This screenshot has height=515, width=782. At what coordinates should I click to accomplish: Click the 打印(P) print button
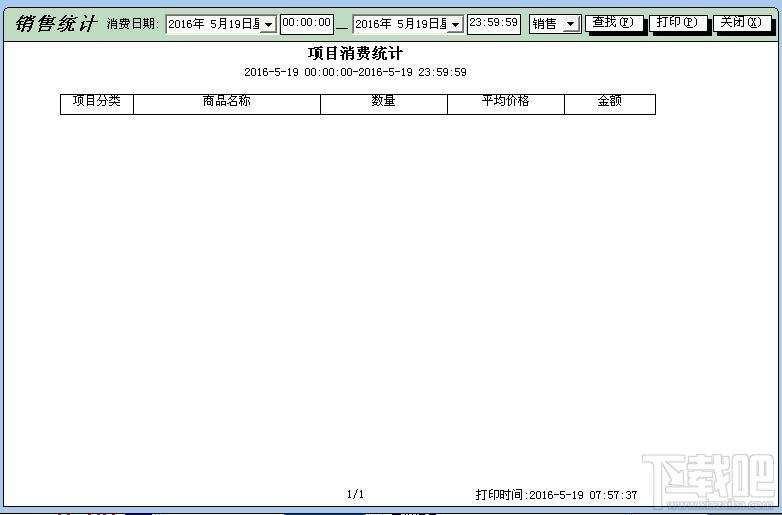(x=677, y=23)
